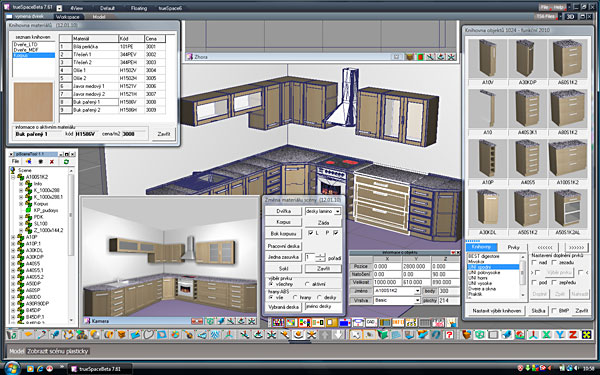Enable the BMP checkbox
This screenshot has height=375, width=600.
554,311
